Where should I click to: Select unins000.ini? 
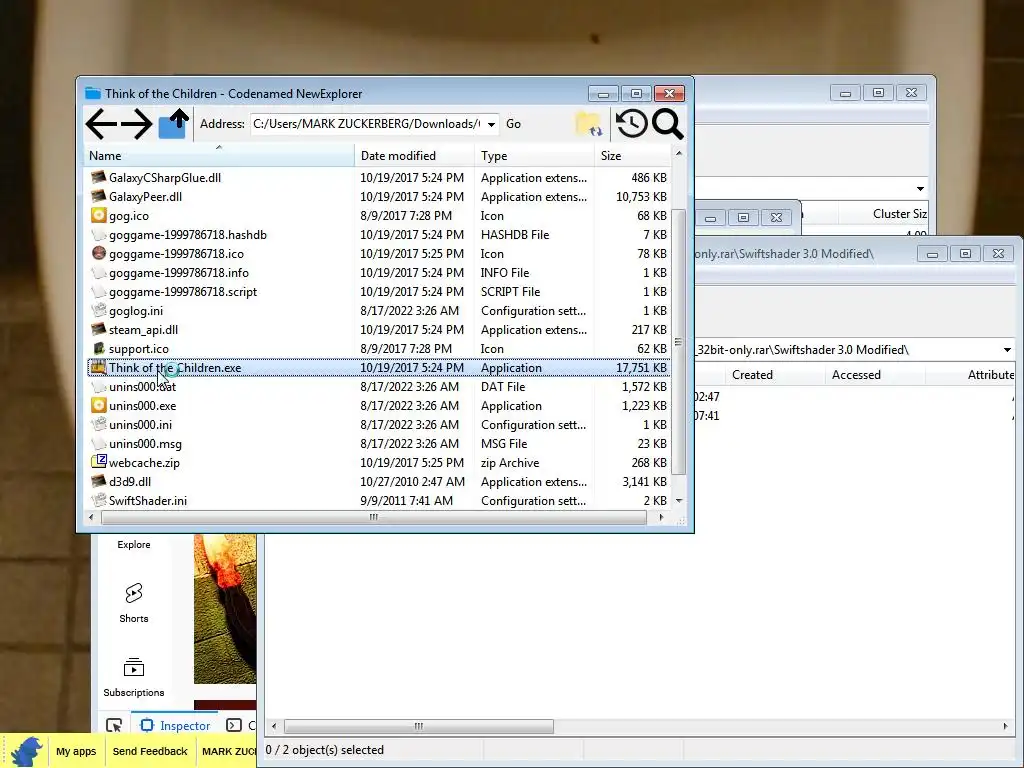coord(140,424)
